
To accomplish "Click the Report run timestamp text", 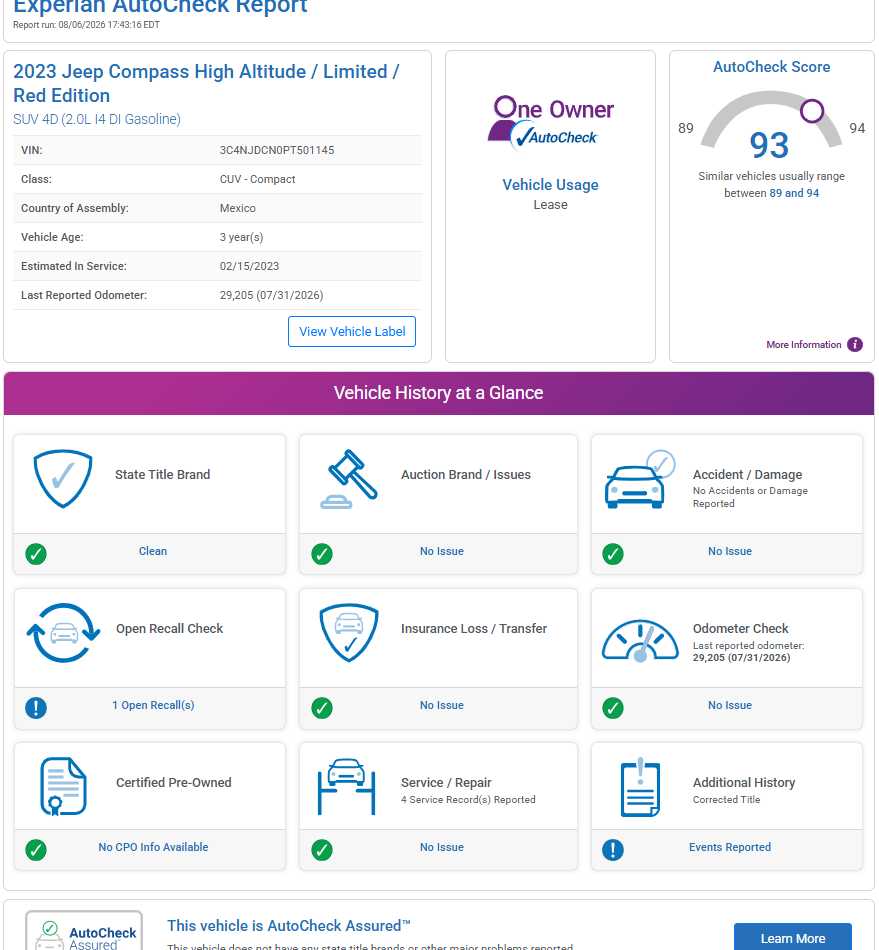I will click(86, 25).
